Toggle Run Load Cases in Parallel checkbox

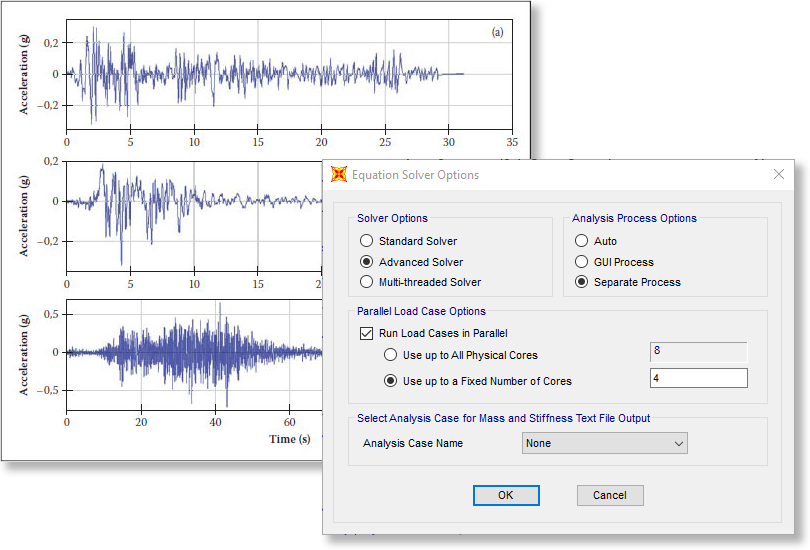tap(367, 333)
